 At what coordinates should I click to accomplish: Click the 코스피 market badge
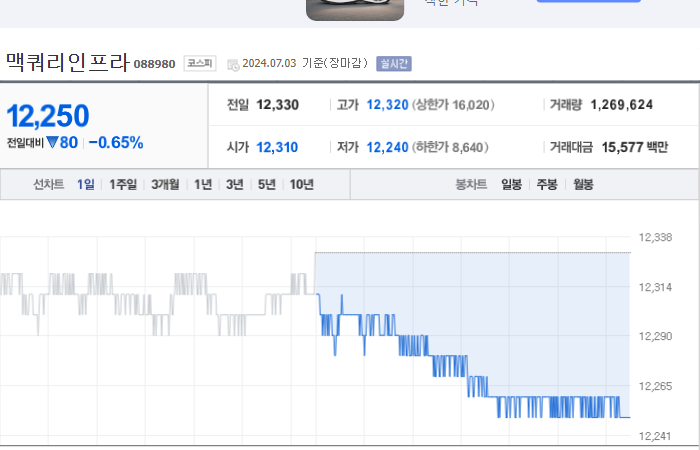coord(200,63)
